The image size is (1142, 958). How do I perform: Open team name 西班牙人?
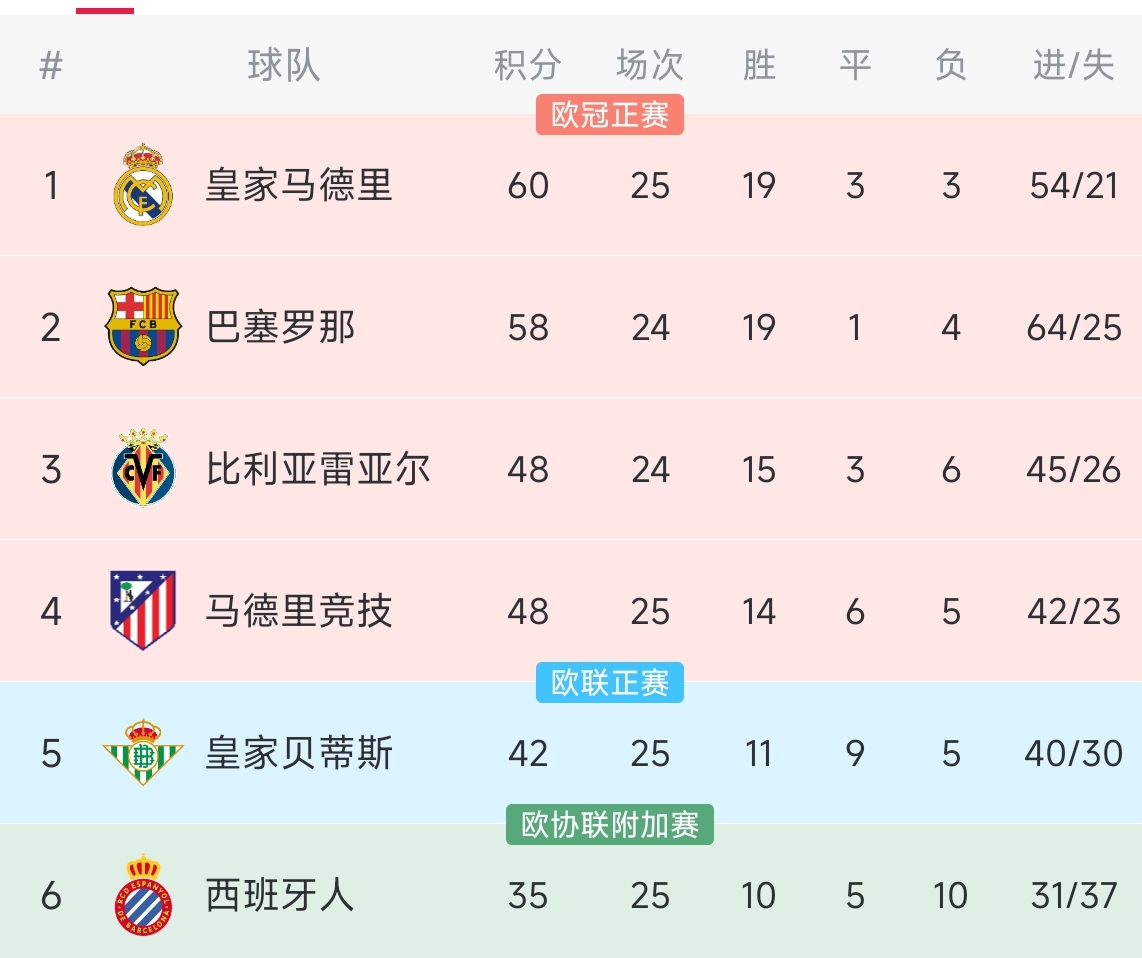(x=280, y=895)
